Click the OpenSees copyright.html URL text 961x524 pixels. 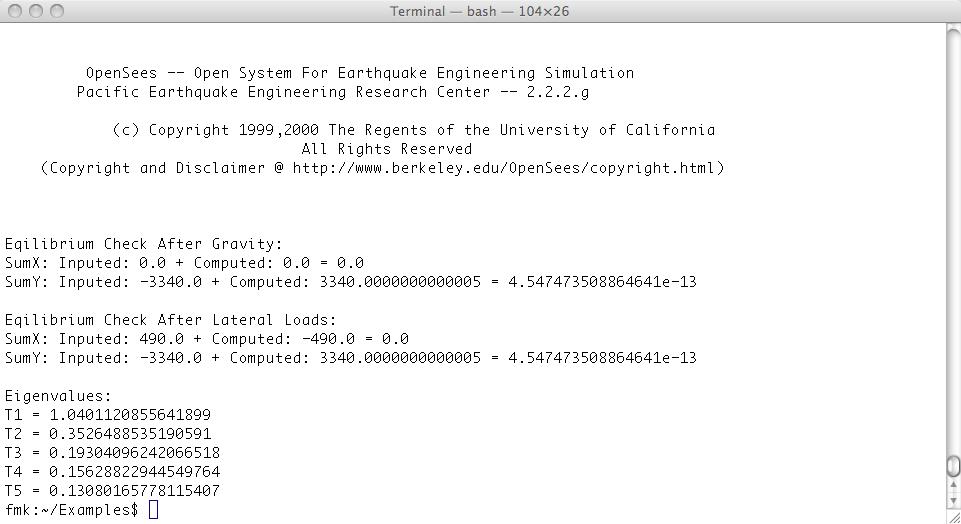[x=503, y=168]
